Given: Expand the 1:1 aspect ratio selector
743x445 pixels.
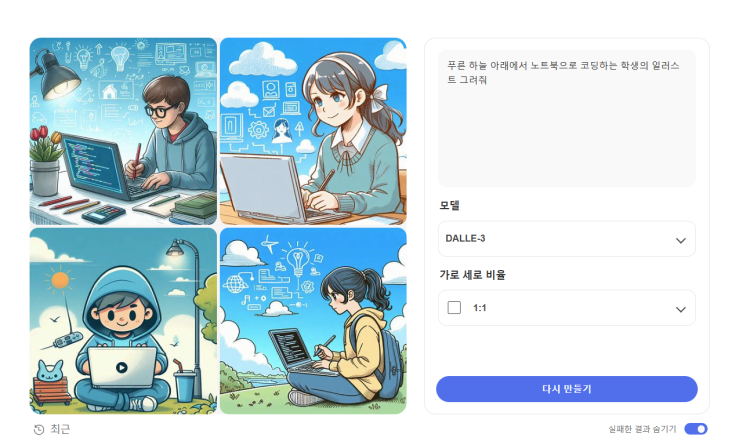Looking at the screenshot, I should 567,308.
